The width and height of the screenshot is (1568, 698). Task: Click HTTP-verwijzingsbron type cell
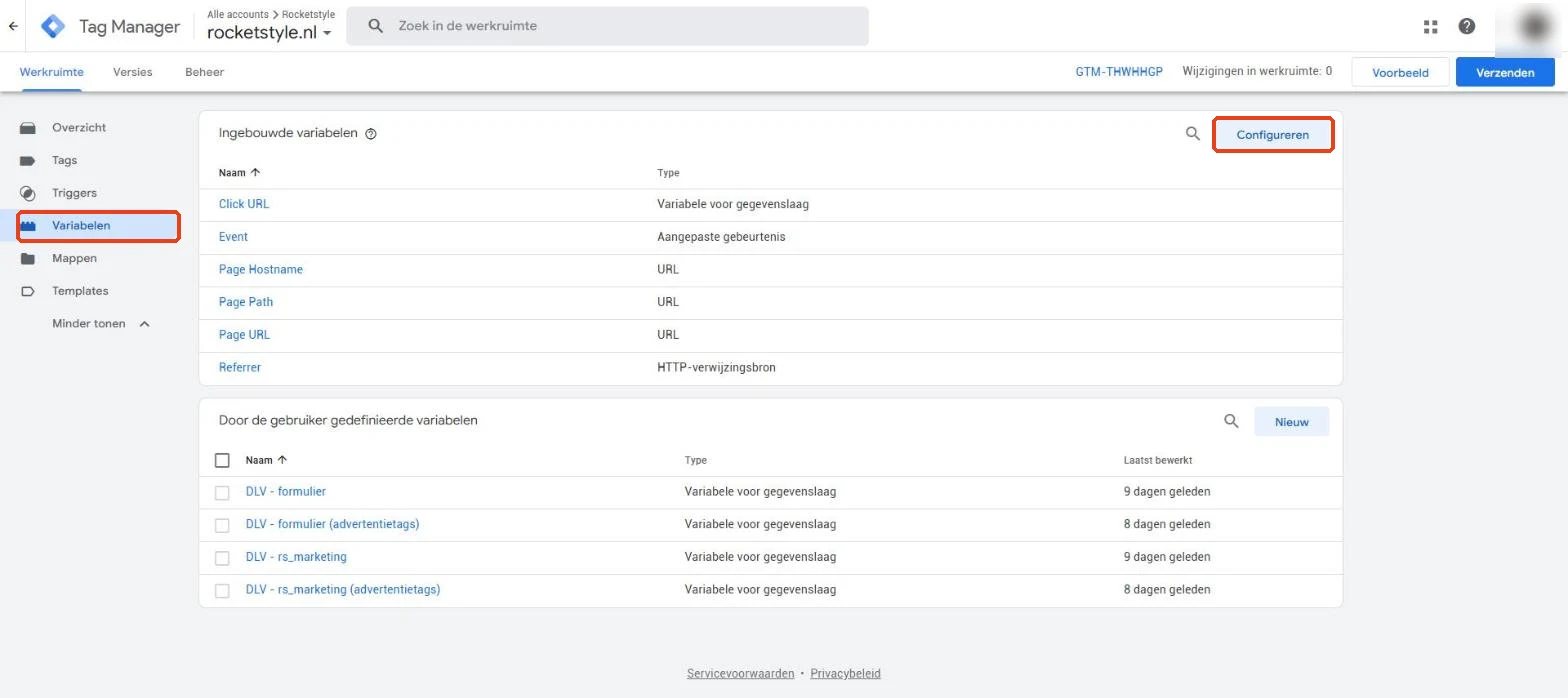point(716,368)
